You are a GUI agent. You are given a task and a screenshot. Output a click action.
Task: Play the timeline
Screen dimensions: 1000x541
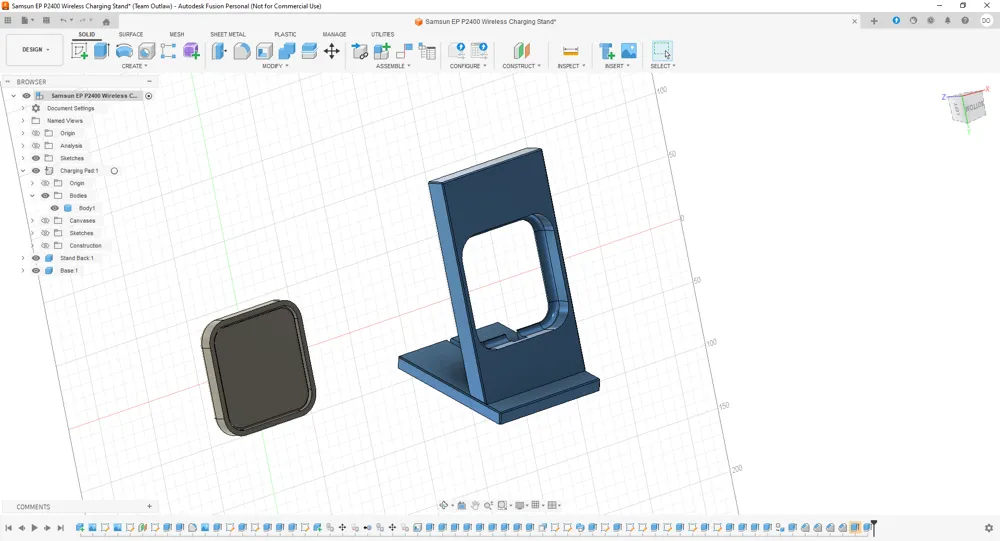tap(34, 528)
